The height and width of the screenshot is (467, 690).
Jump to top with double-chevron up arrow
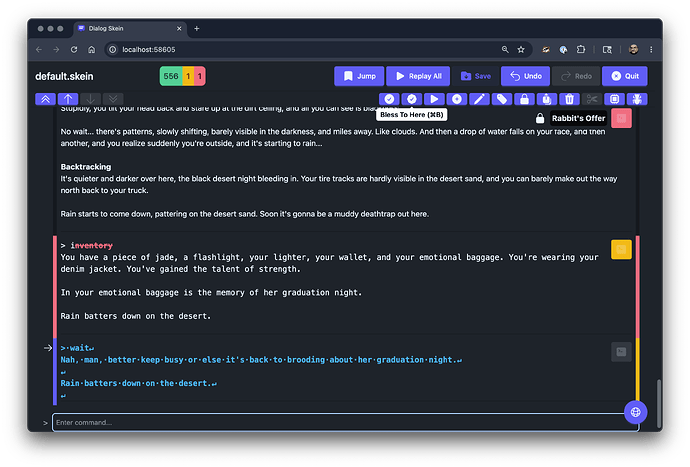click(45, 99)
